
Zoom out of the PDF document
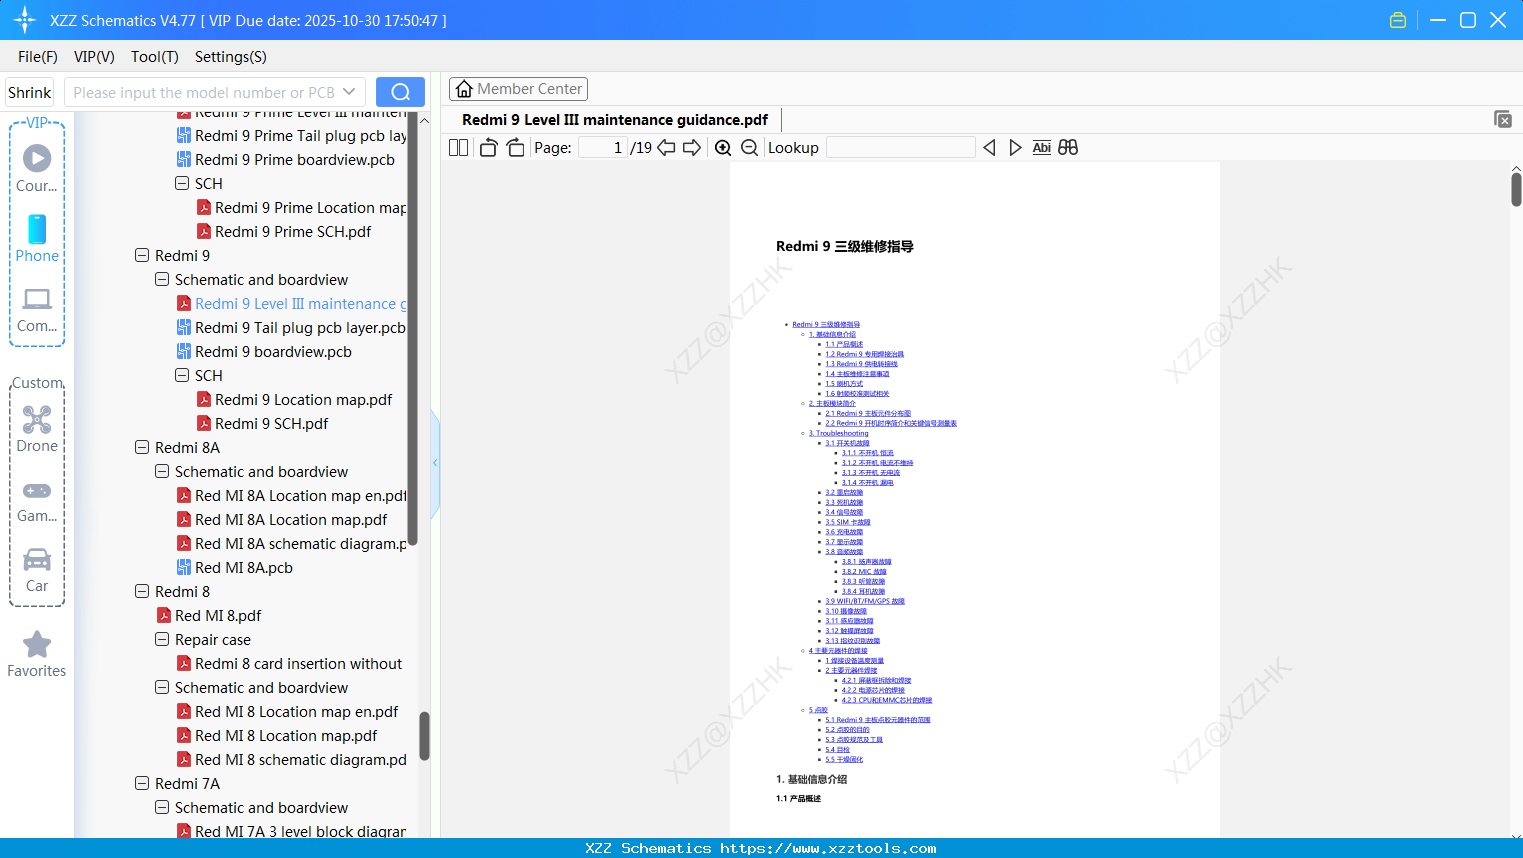(x=749, y=148)
